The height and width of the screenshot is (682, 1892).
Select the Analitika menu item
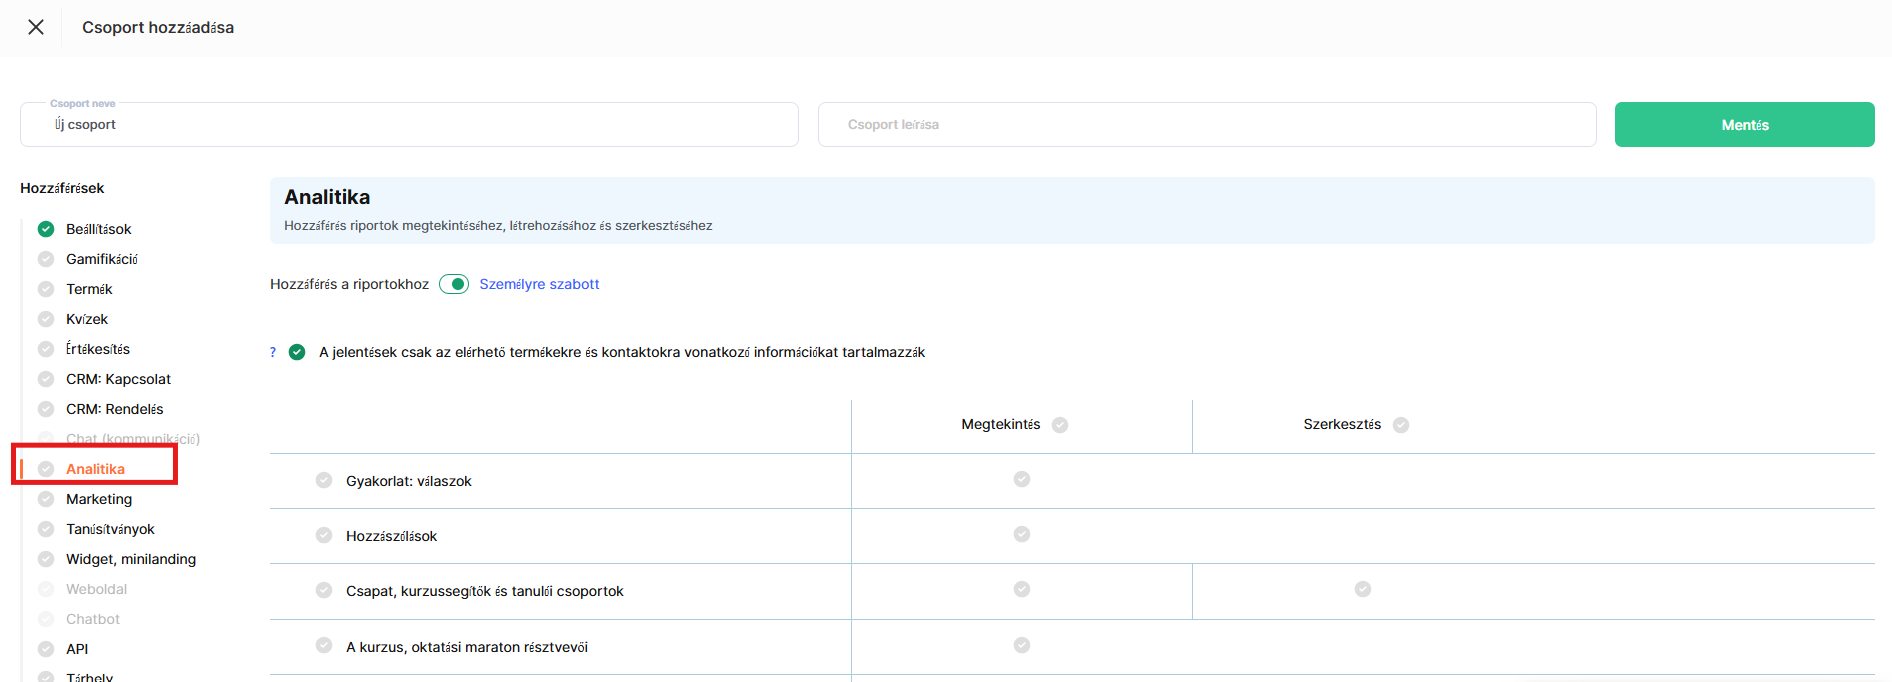click(95, 469)
